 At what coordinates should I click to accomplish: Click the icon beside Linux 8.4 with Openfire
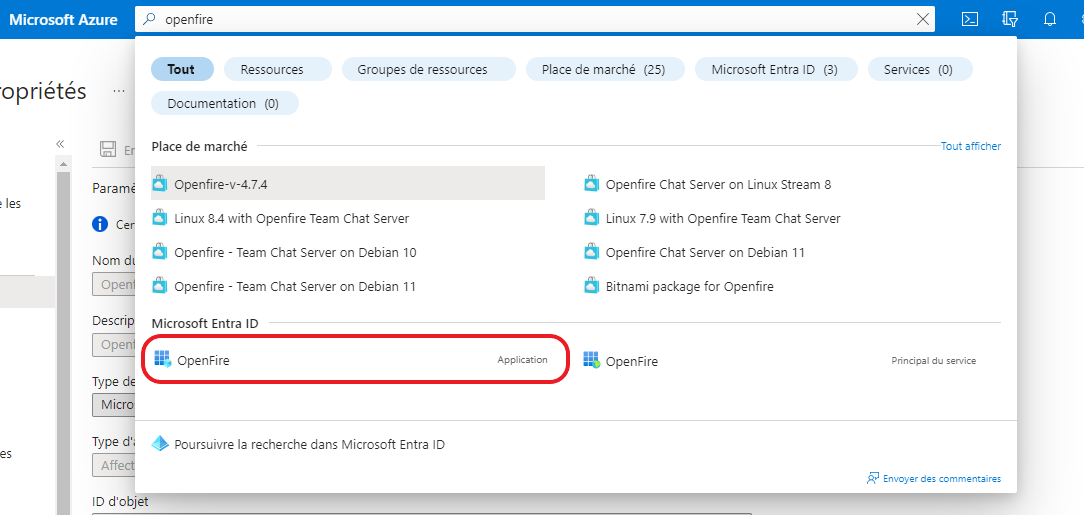tap(160, 217)
